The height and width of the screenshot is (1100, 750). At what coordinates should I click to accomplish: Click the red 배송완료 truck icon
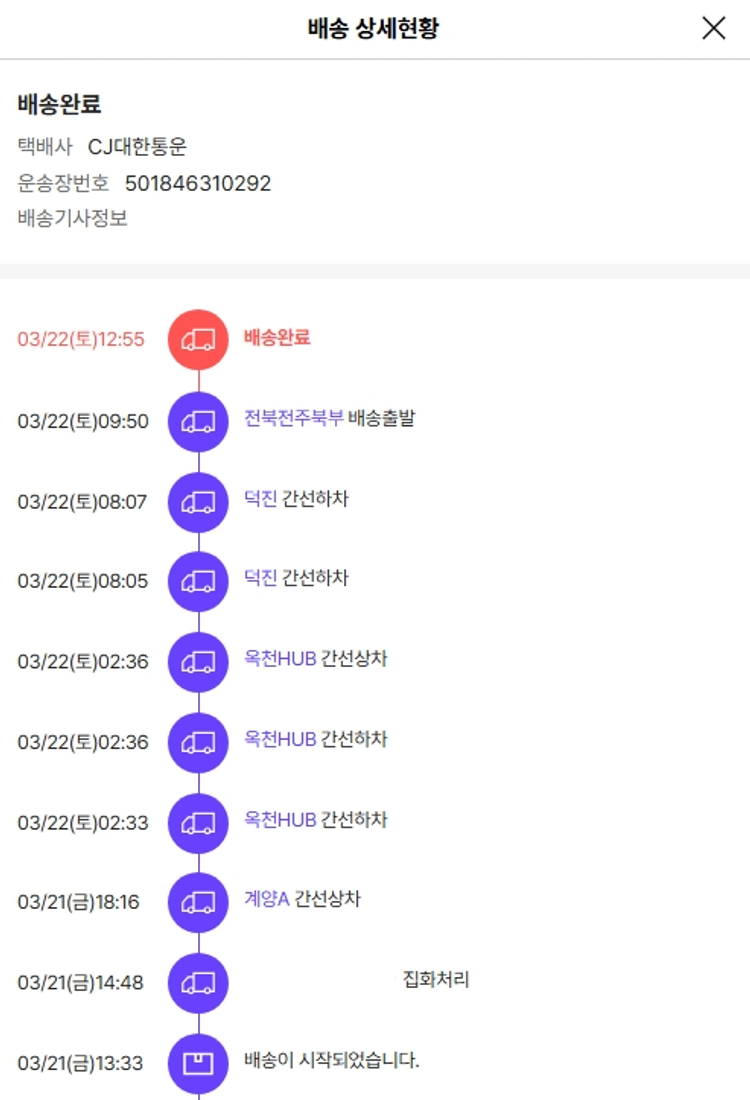[x=198, y=339]
